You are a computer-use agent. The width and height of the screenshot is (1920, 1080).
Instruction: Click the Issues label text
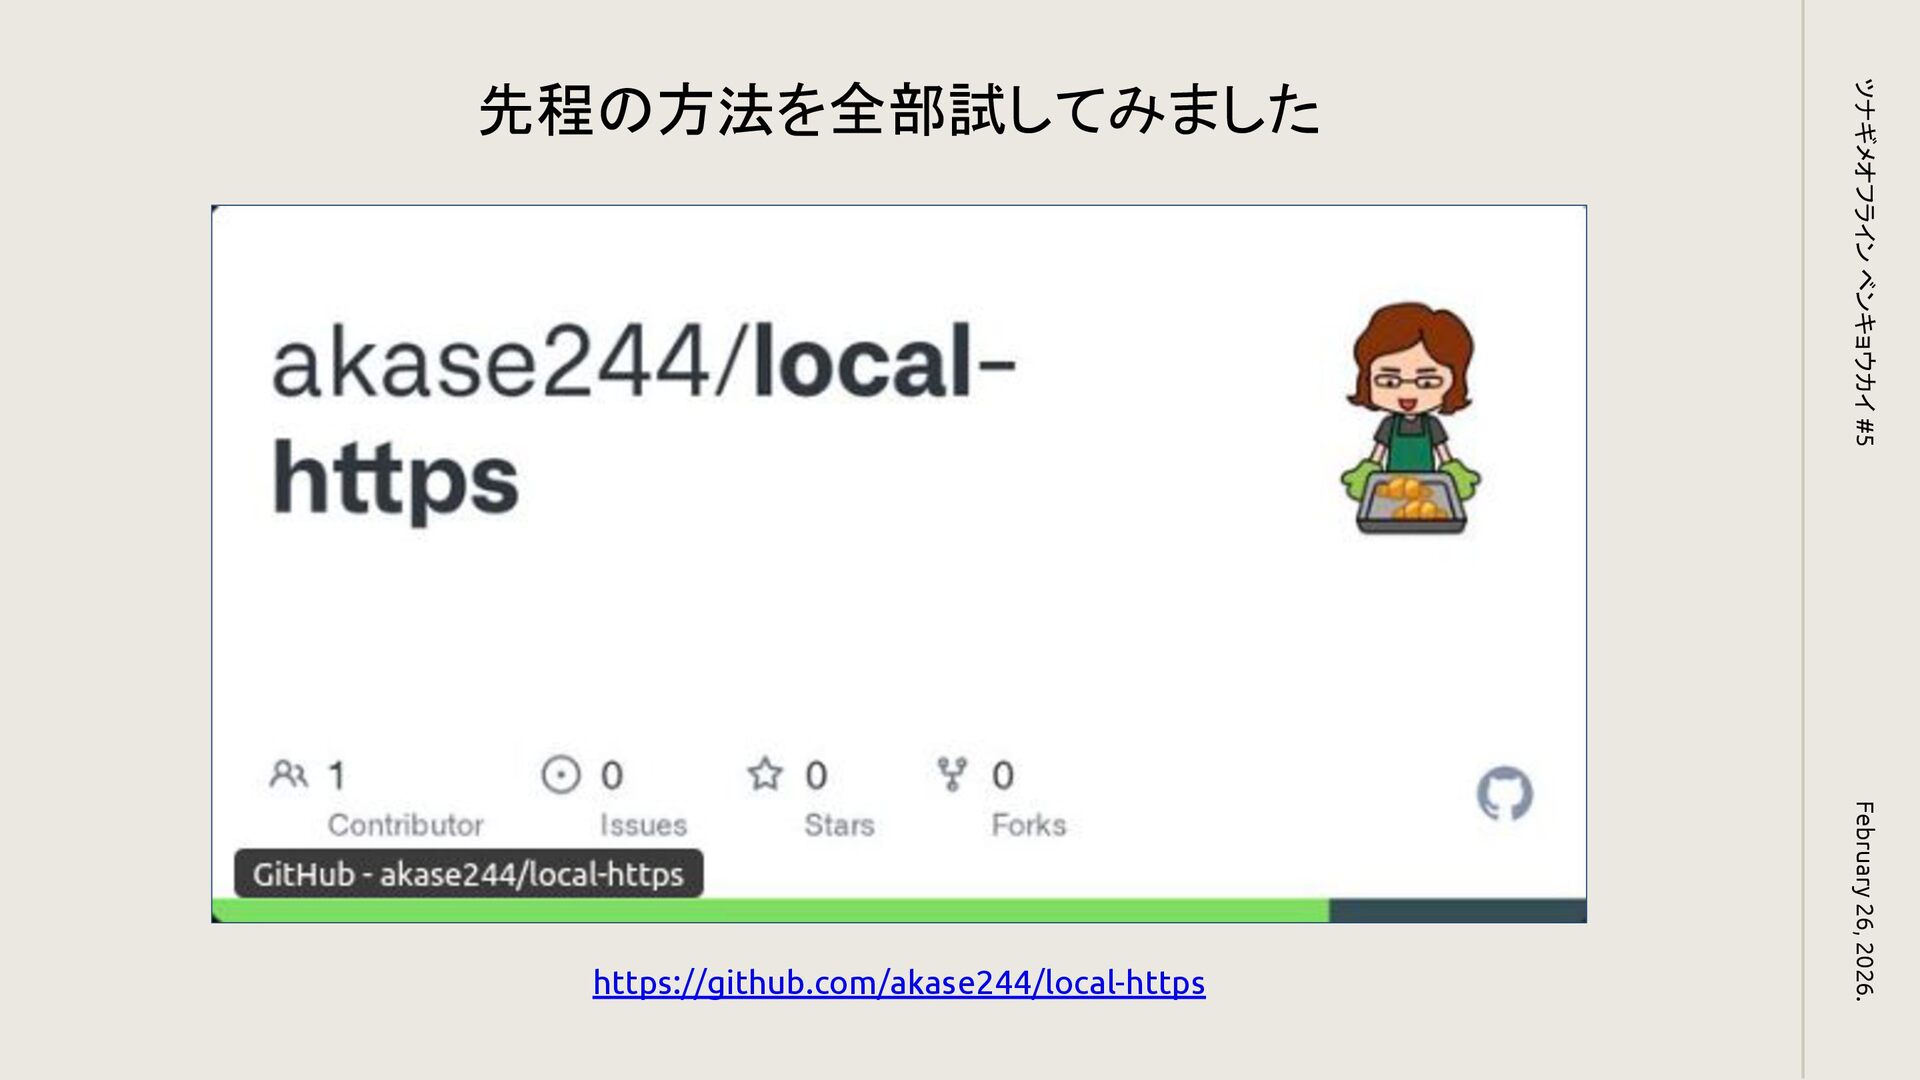pyautogui.click(x=643, y=825)
